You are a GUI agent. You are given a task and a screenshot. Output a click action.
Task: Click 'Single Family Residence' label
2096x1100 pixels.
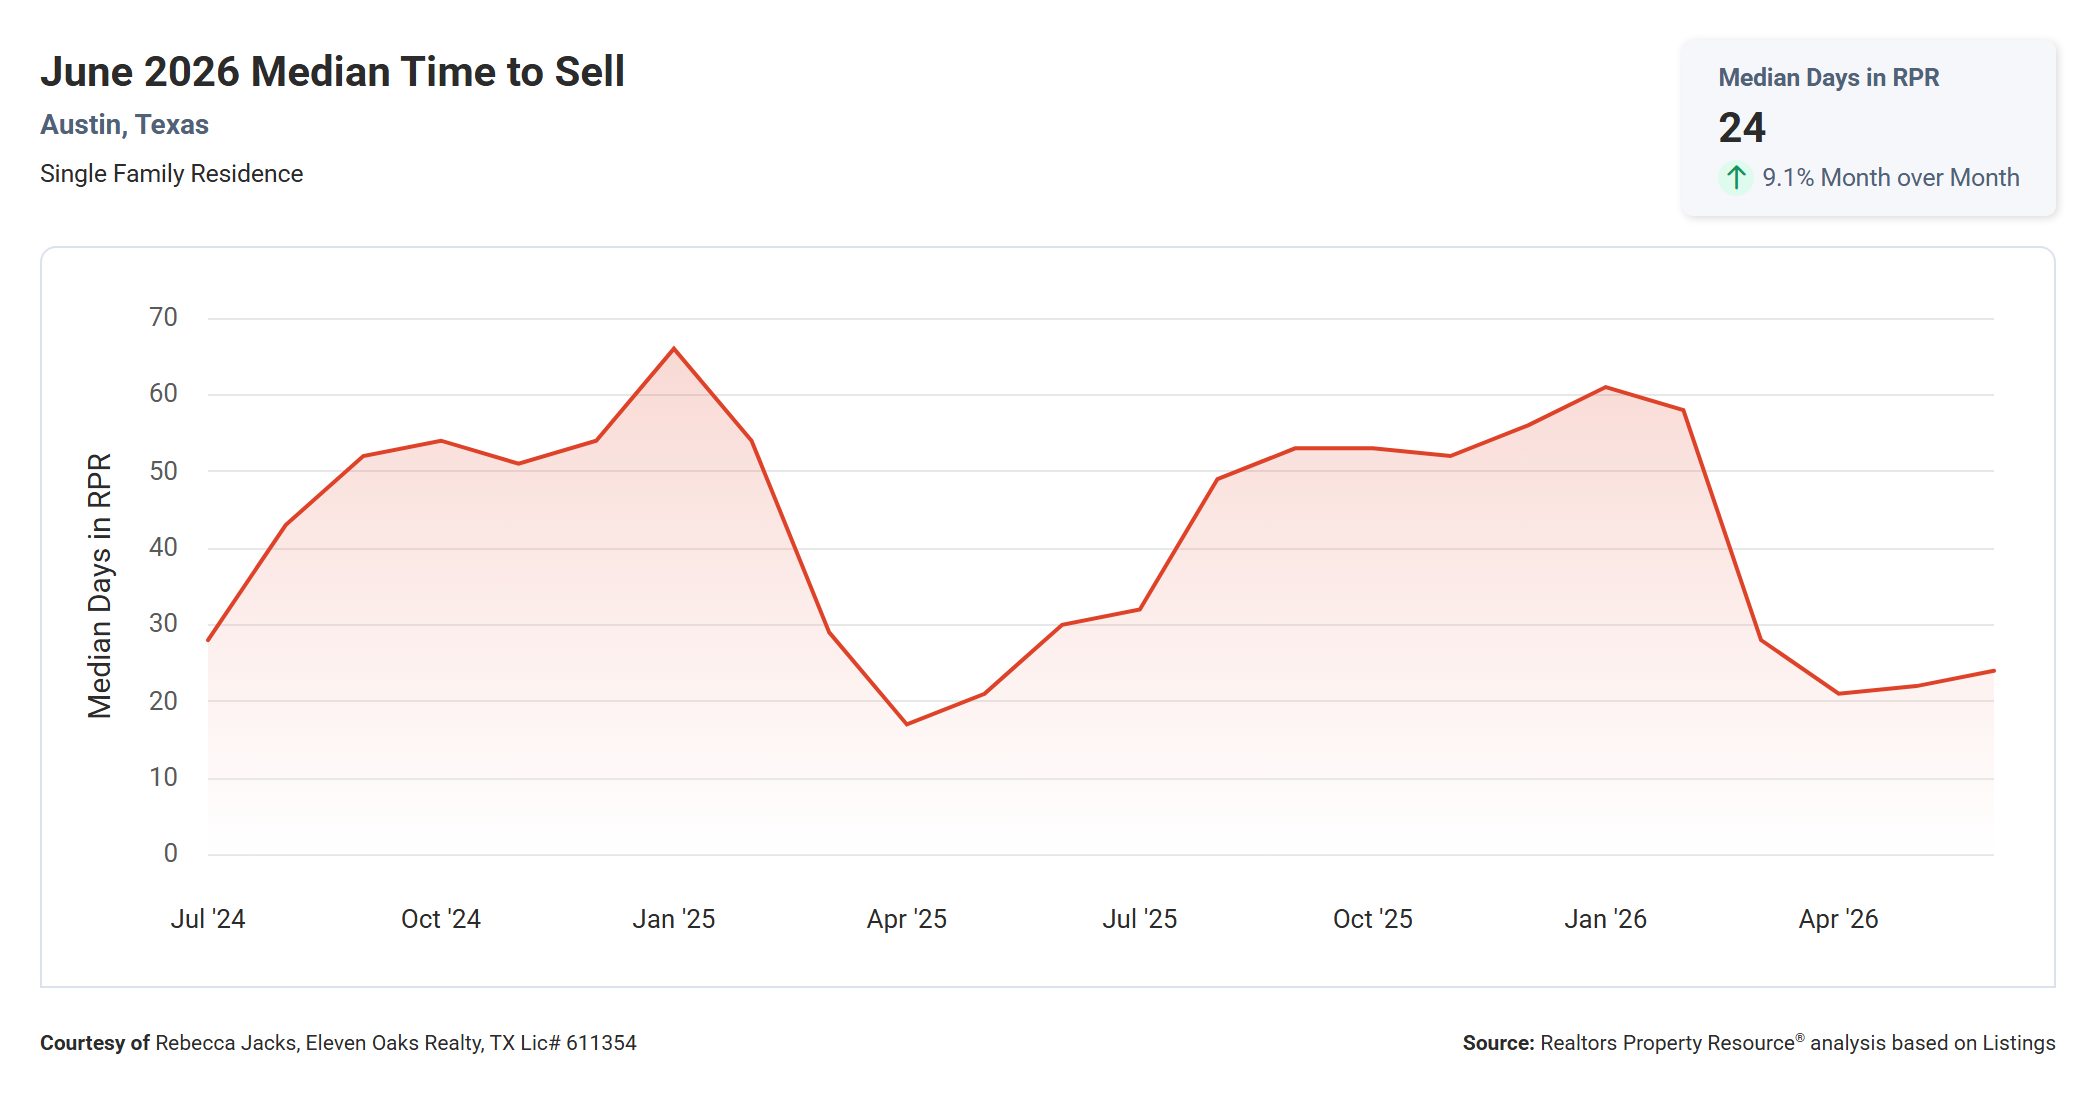171,174
